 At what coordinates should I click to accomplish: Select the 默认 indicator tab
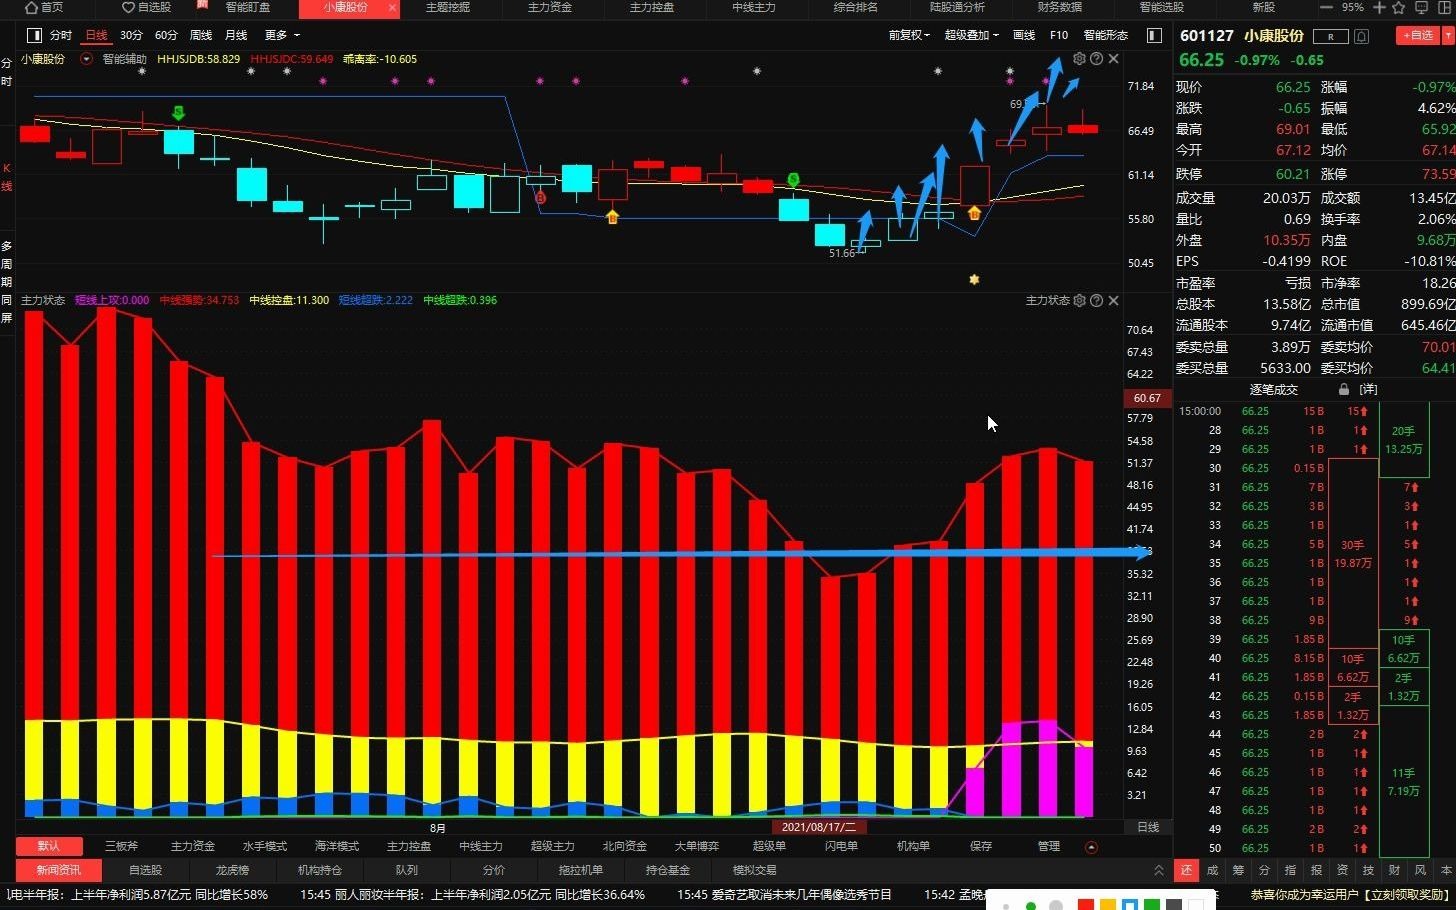coord(48,846)
